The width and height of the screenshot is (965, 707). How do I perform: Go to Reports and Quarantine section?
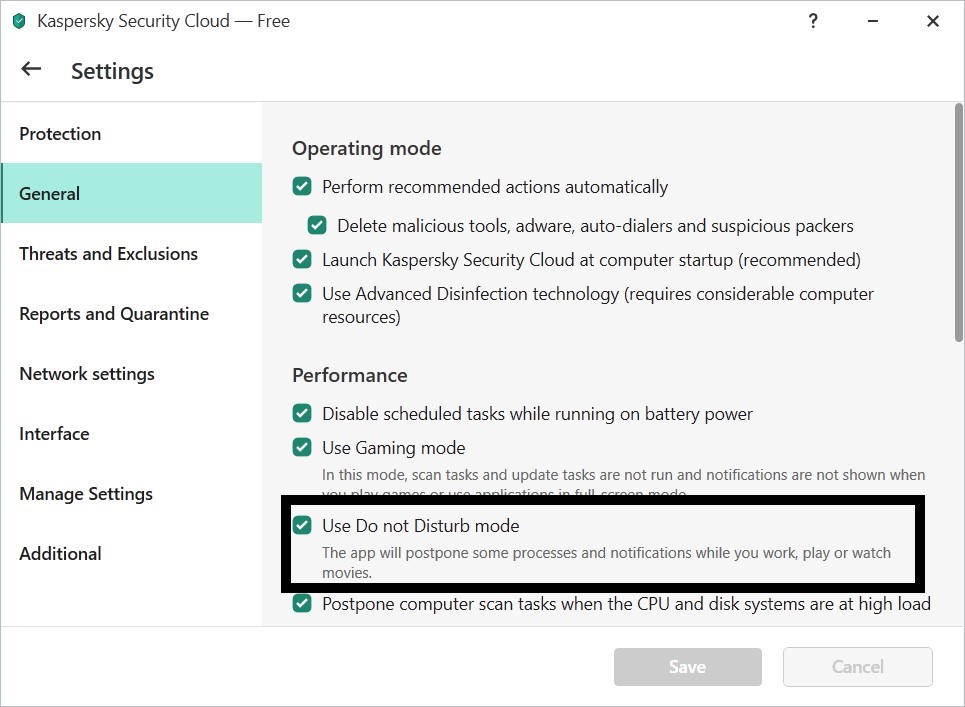(114, 314)
